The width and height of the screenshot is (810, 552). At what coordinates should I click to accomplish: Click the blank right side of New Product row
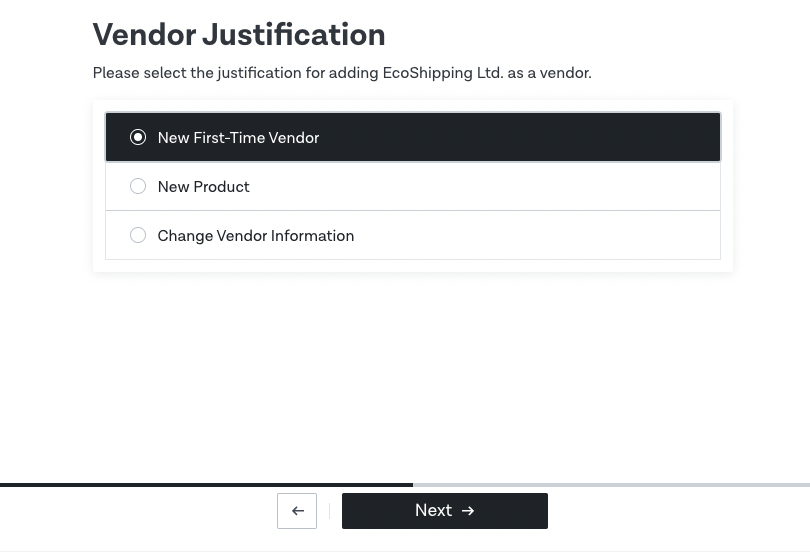550,186
